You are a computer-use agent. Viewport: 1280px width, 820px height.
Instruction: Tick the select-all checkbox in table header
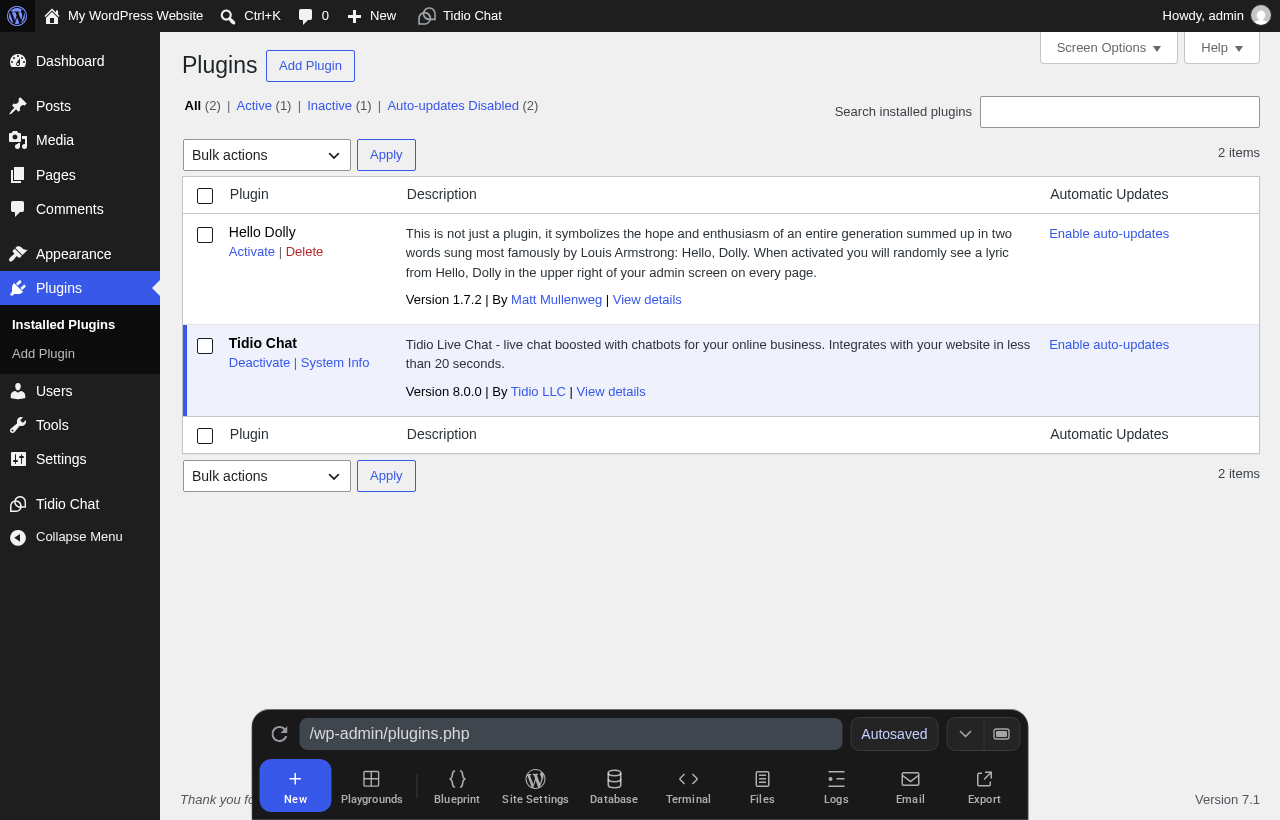(205, 196)
